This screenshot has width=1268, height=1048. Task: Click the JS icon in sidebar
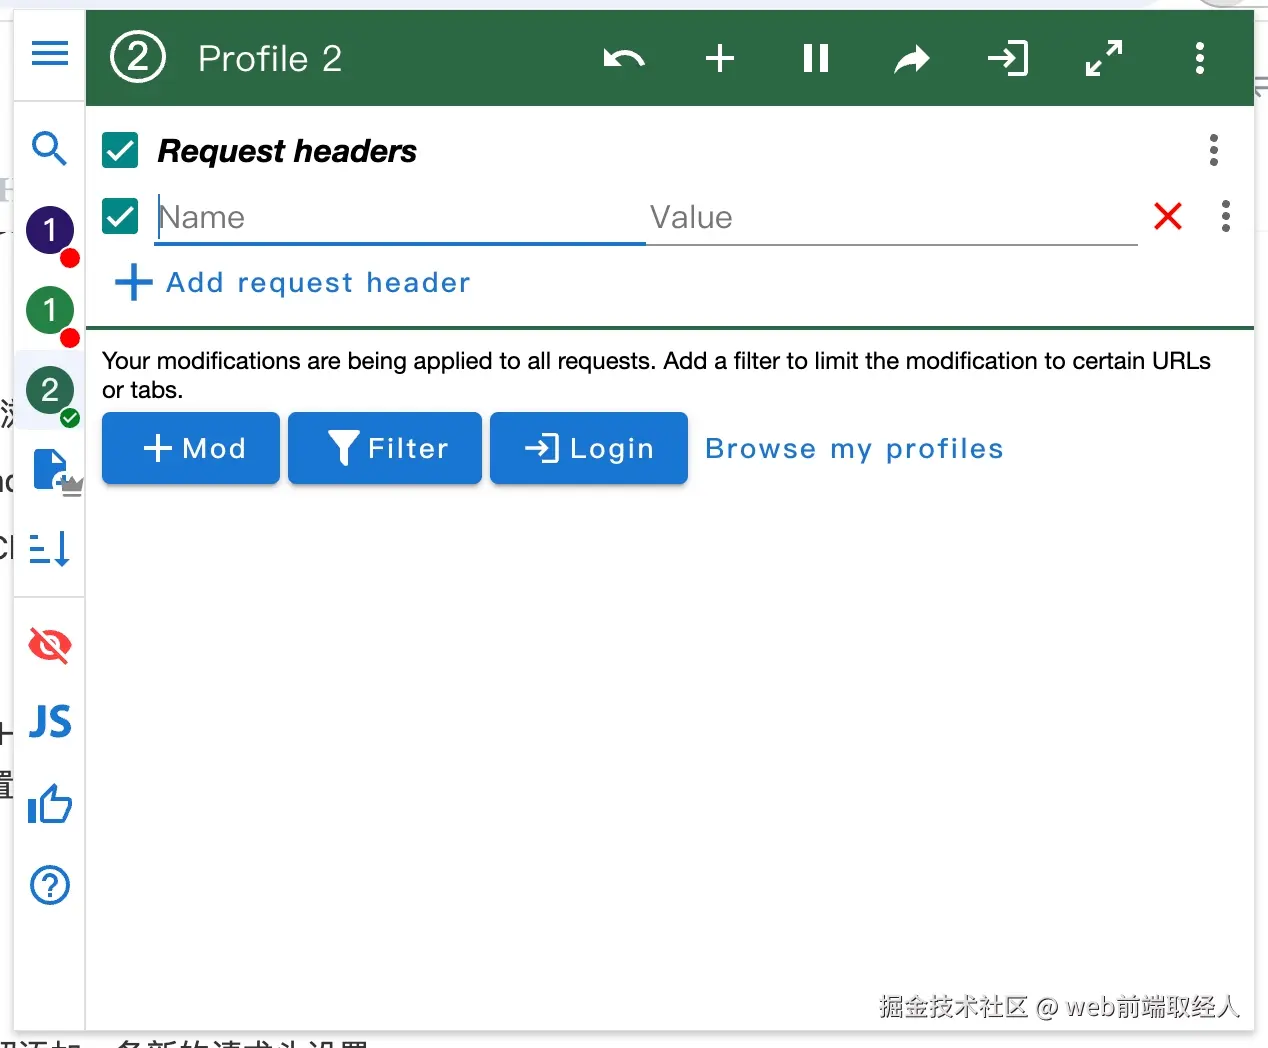point(50,721)
